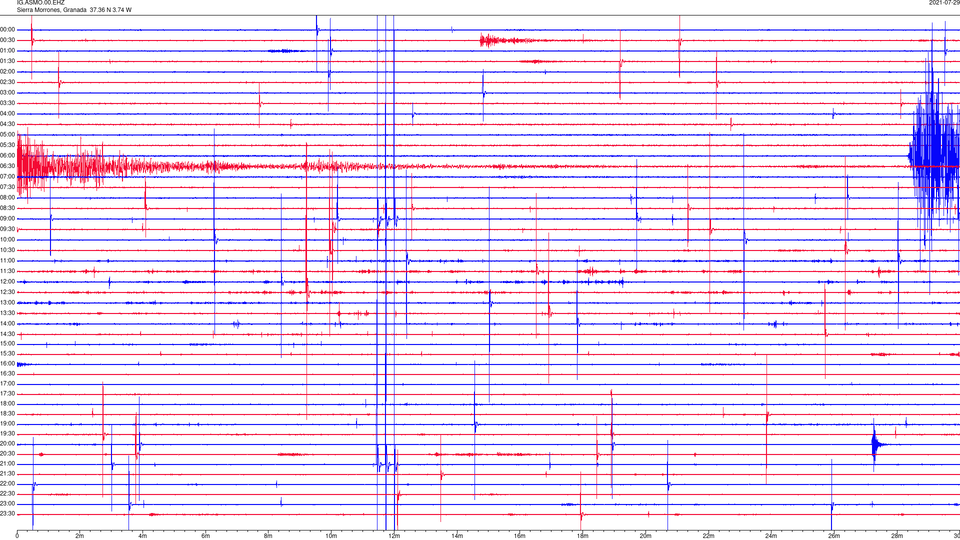This screenshot has height=540, width=960.
Task: Select the 05:00 time row label
Action: [7, 134]
